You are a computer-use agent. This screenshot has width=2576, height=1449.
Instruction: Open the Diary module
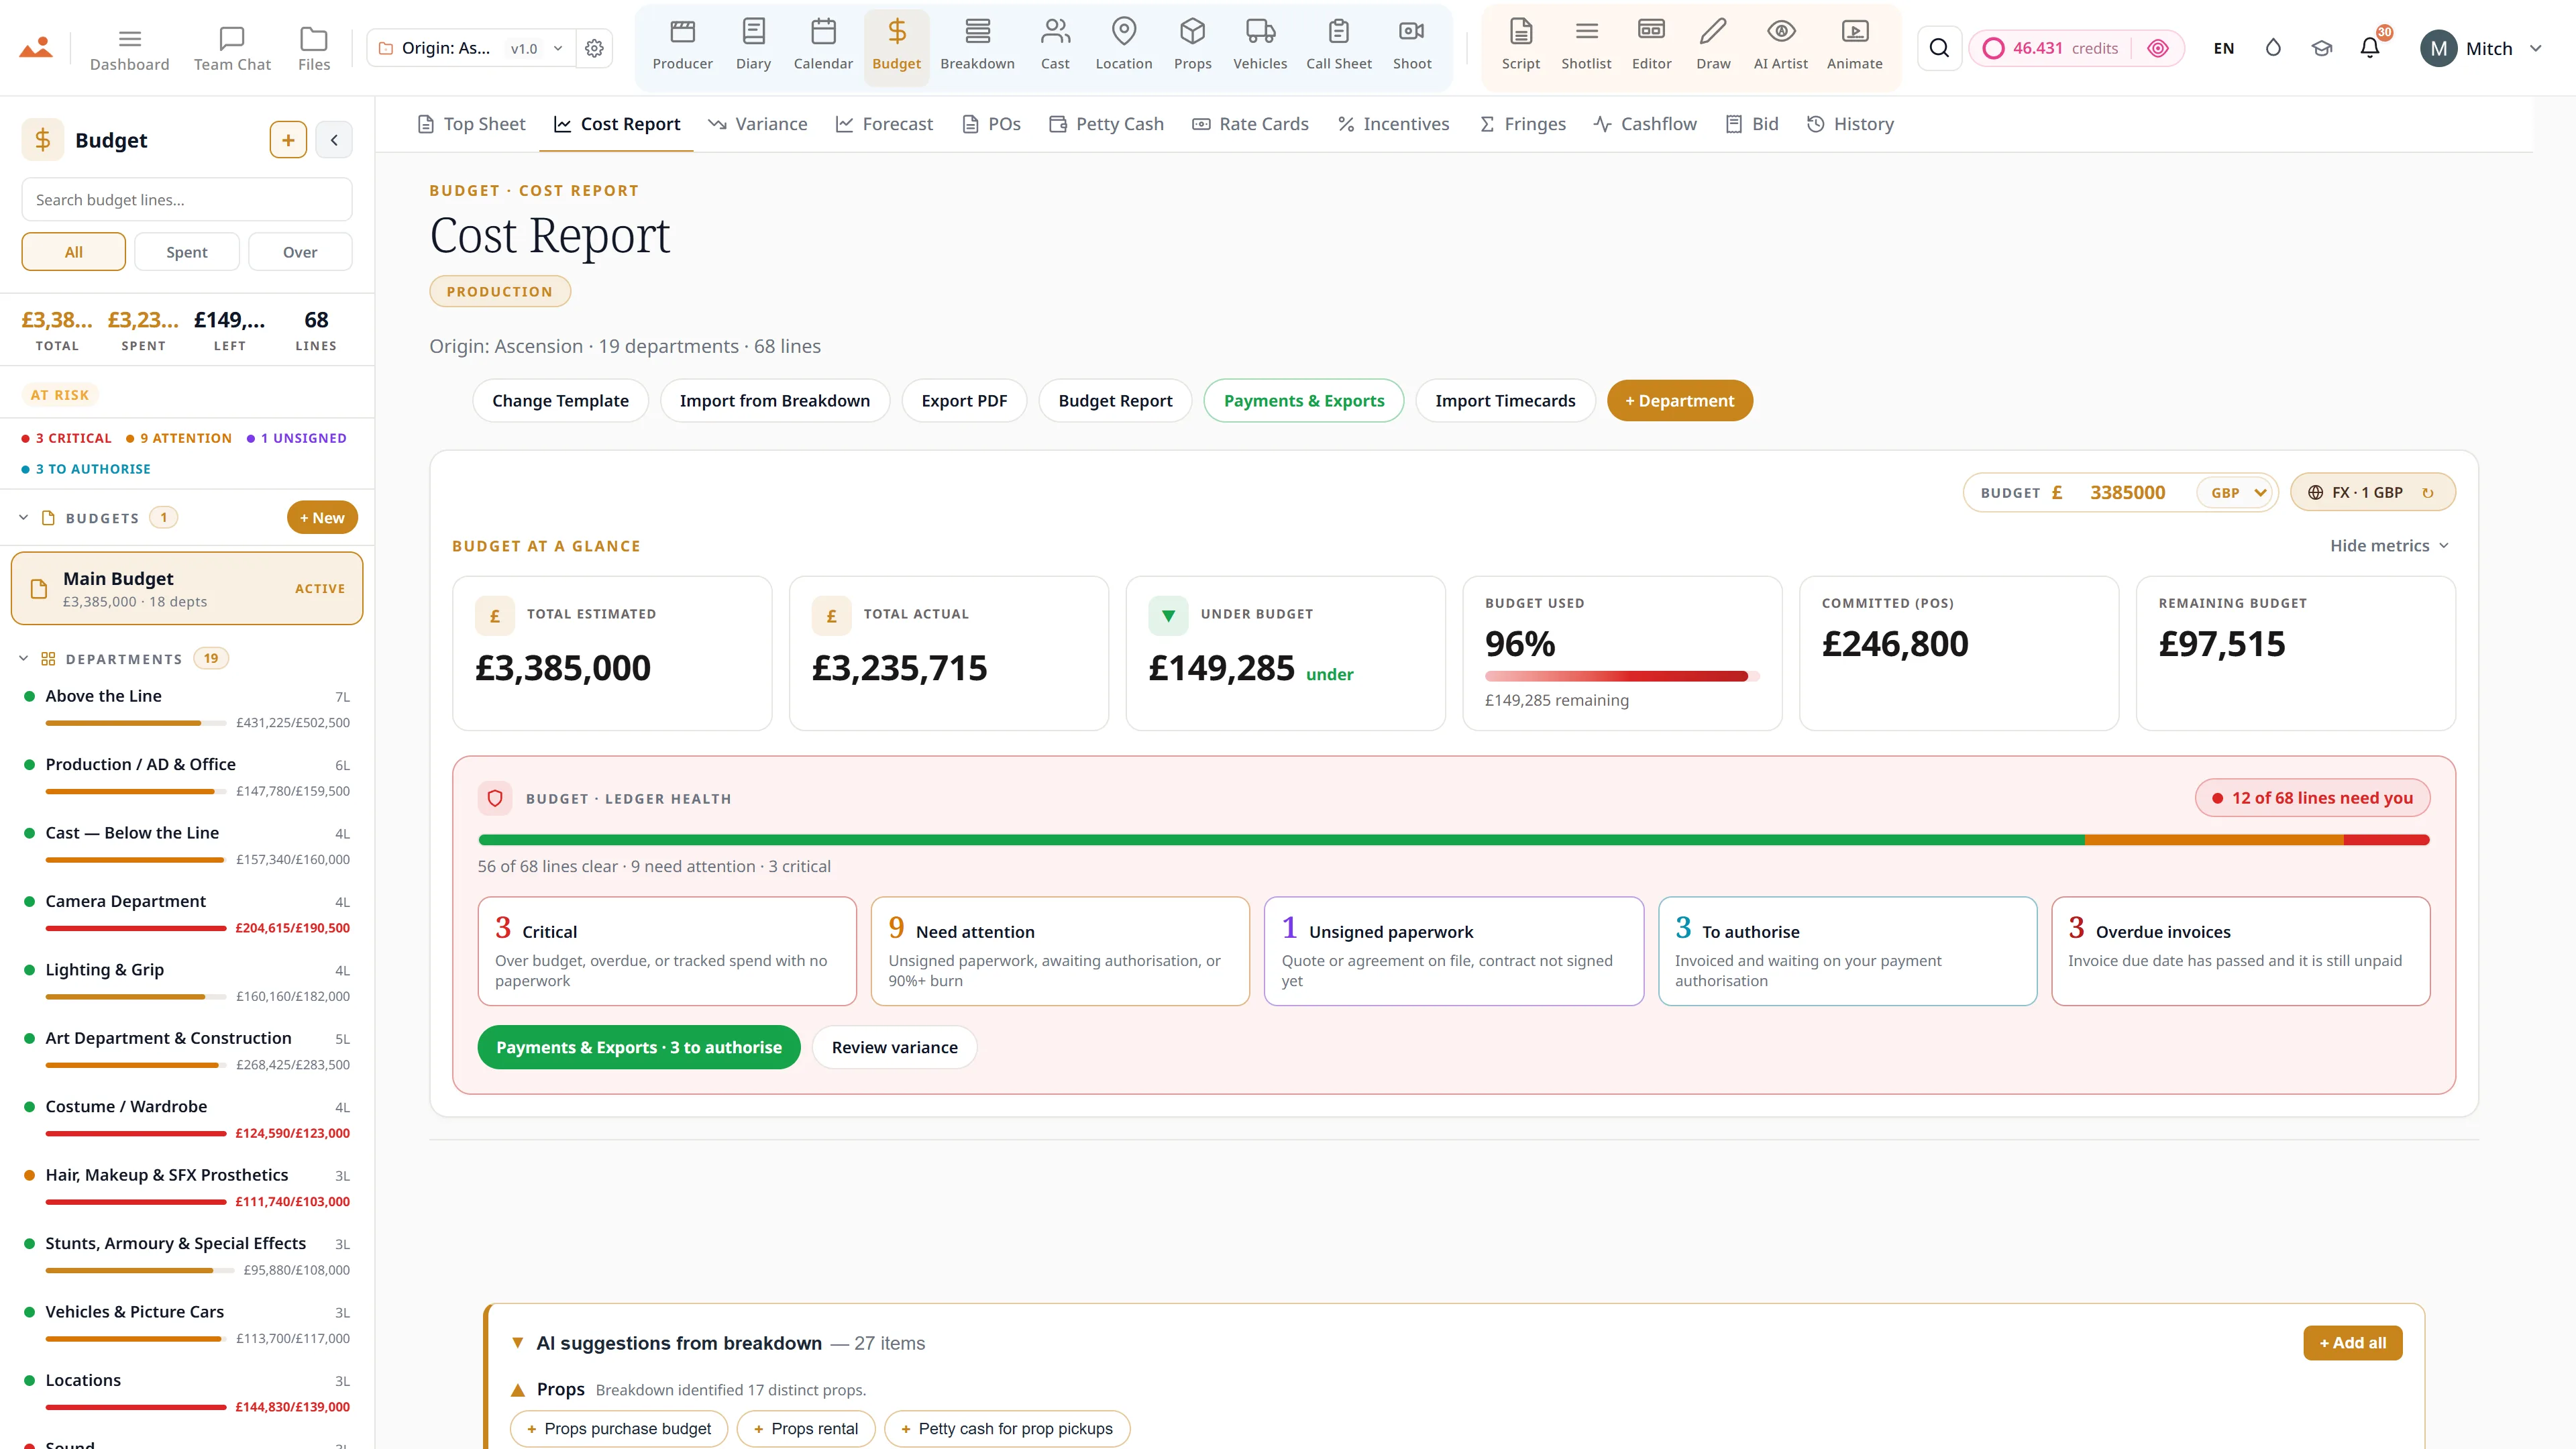tap(753, 46)
